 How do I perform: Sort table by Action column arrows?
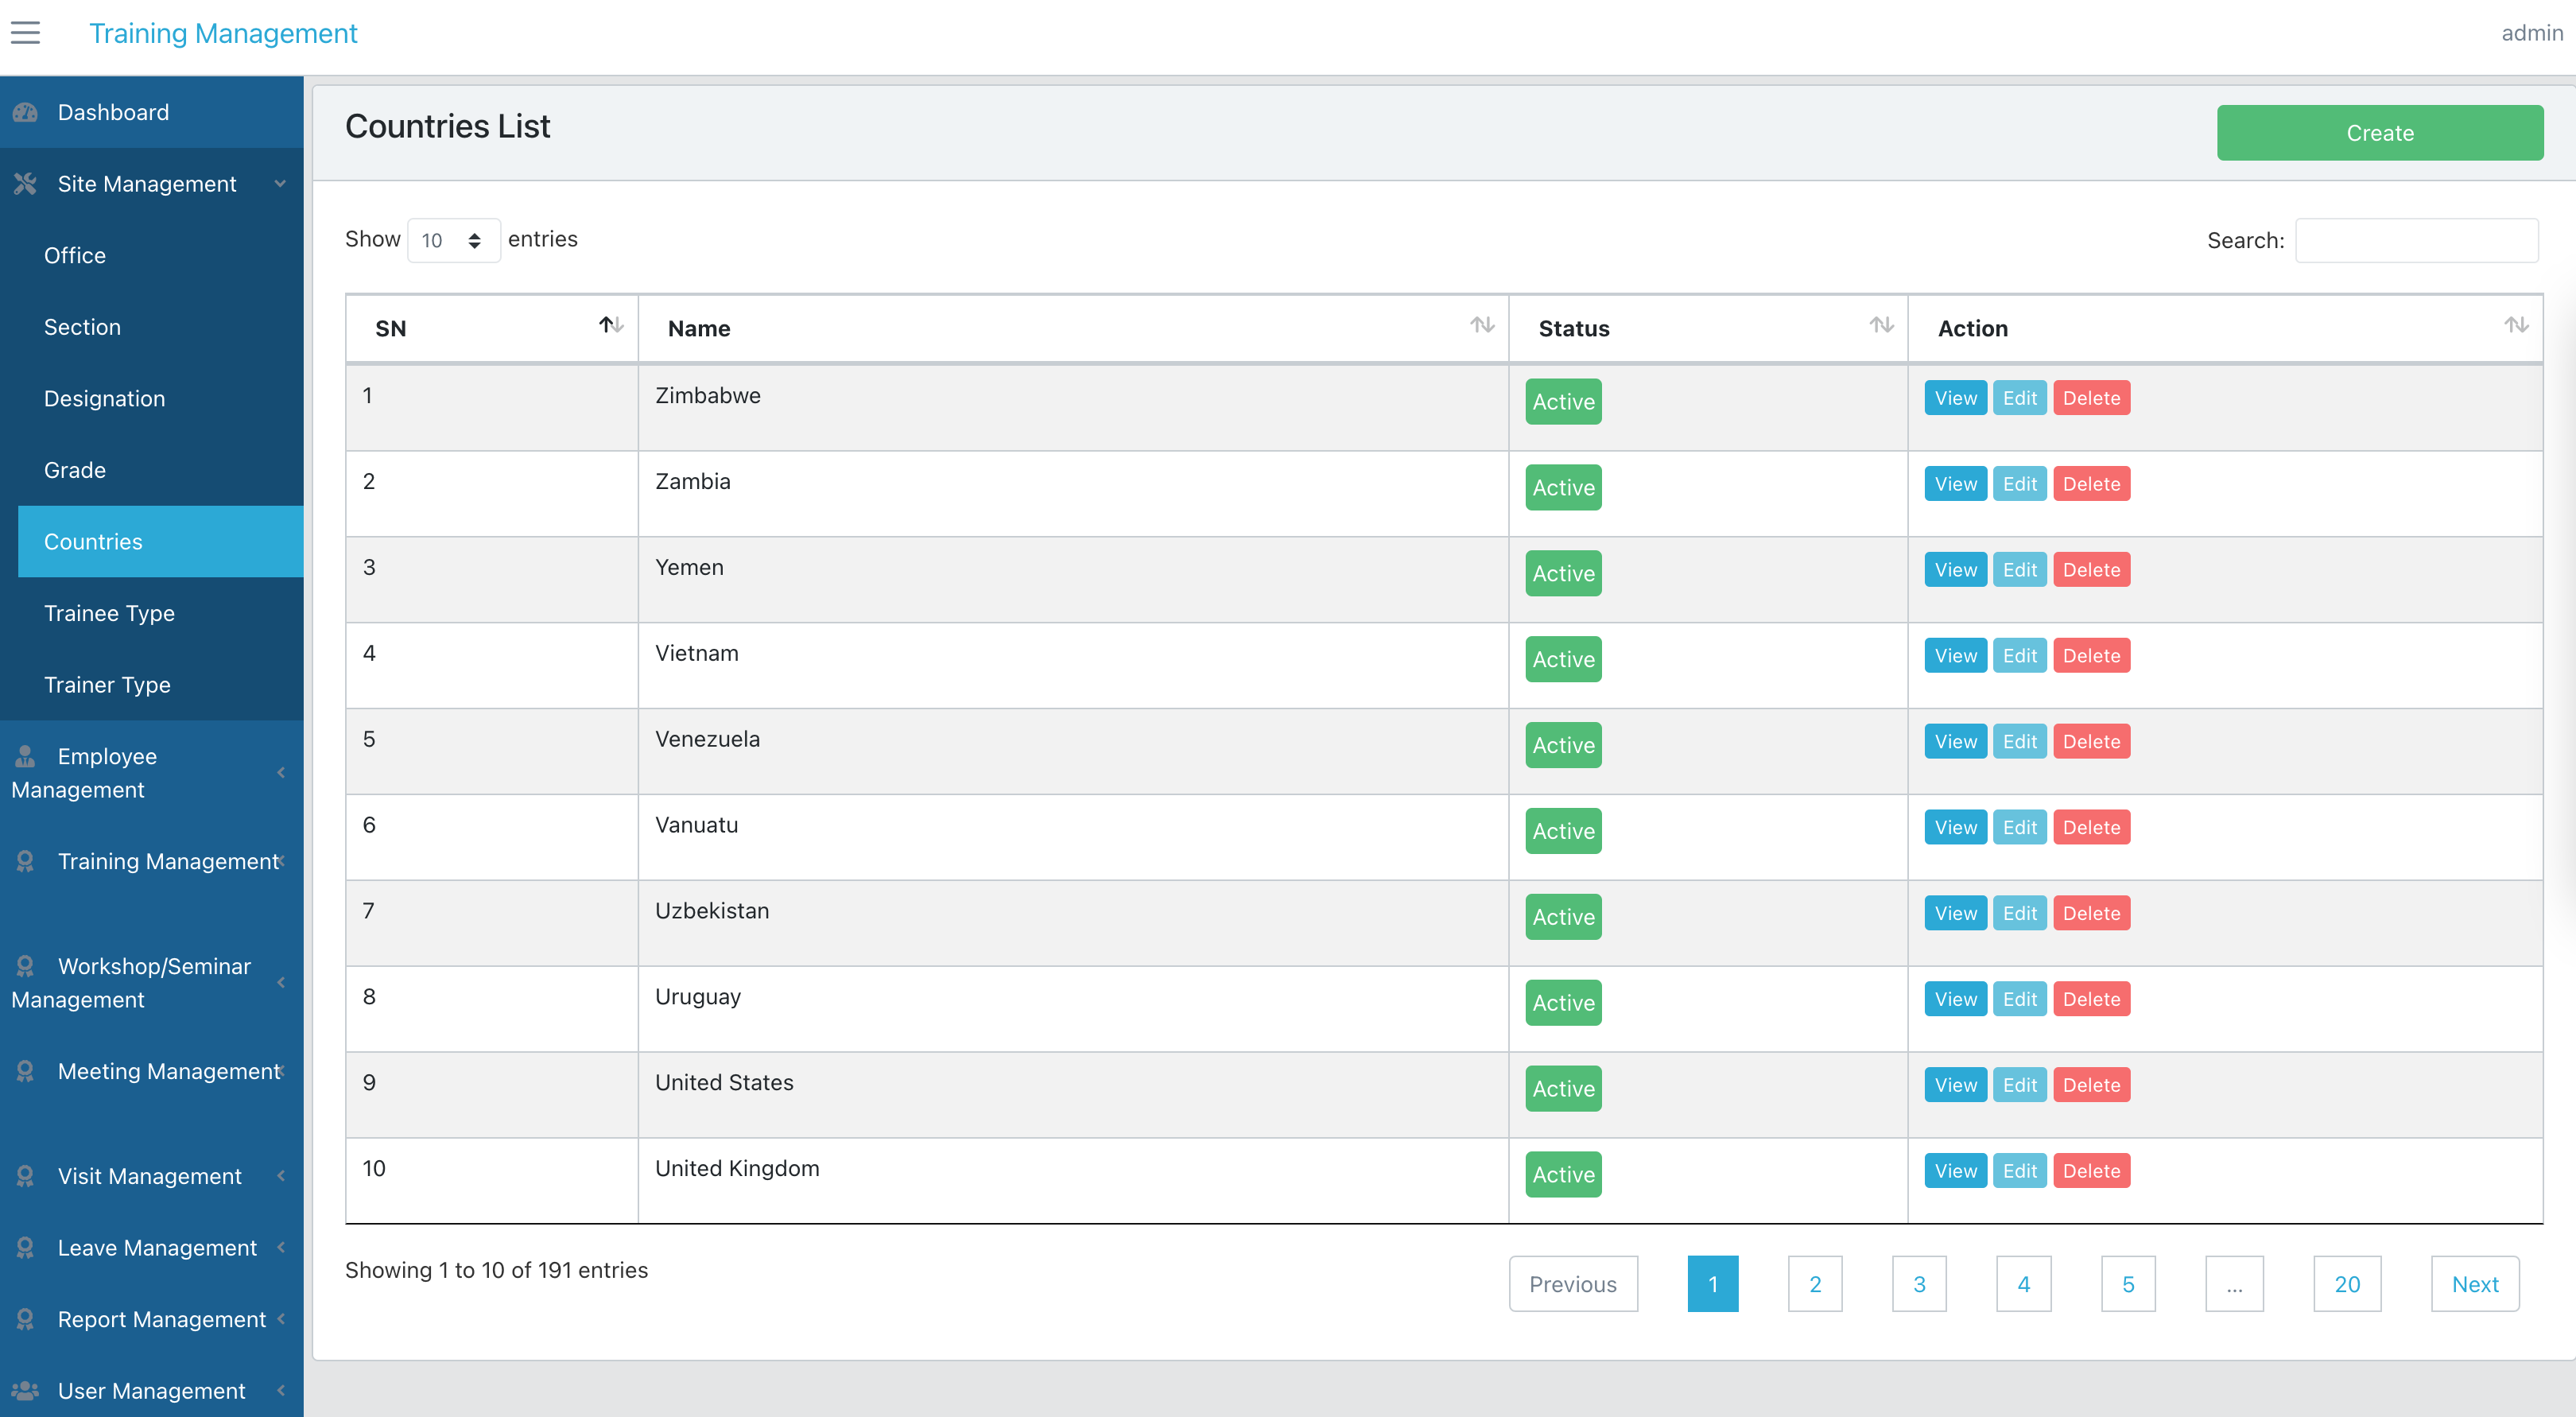2516,325
